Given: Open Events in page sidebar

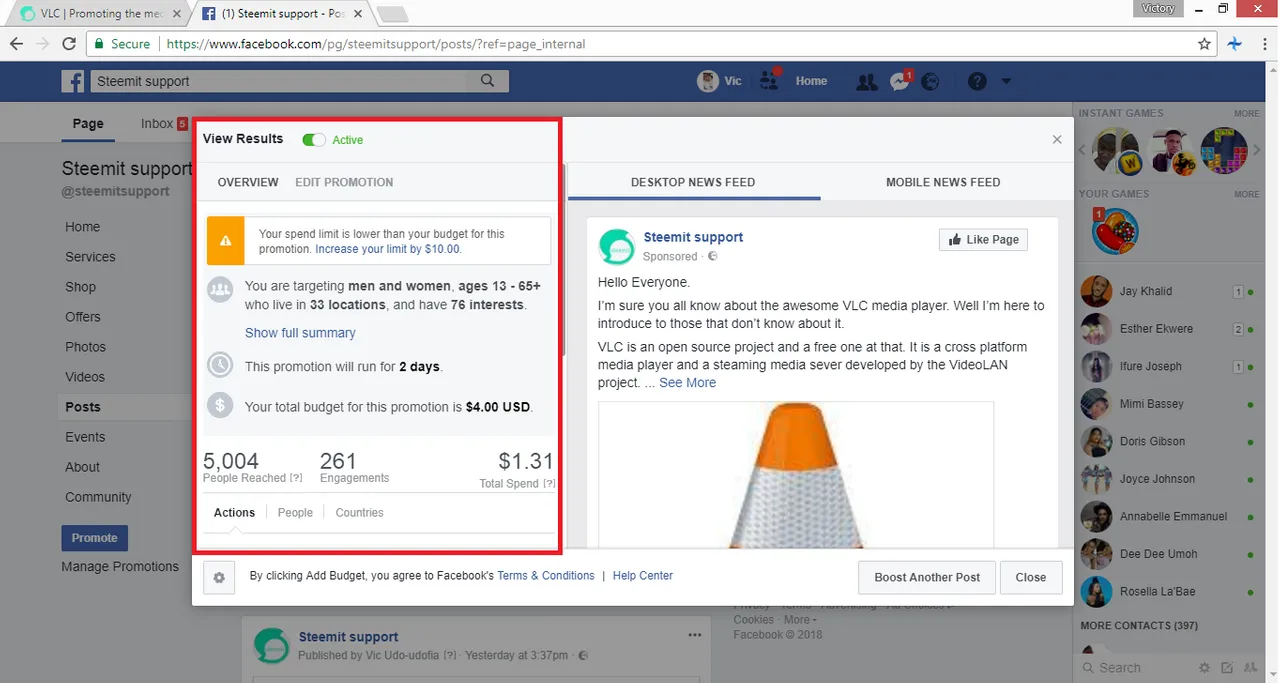Looking at the screenshot, I should tap(85, 437).
